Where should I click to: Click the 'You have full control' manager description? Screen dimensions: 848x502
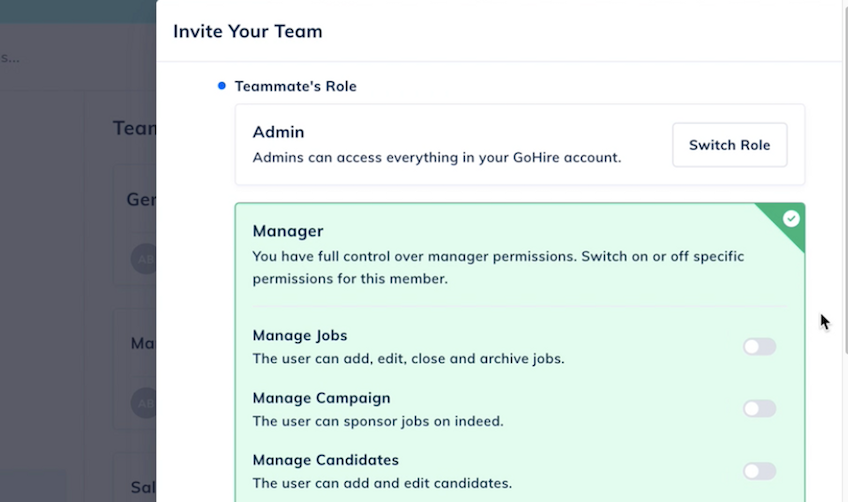coord(498,267)
